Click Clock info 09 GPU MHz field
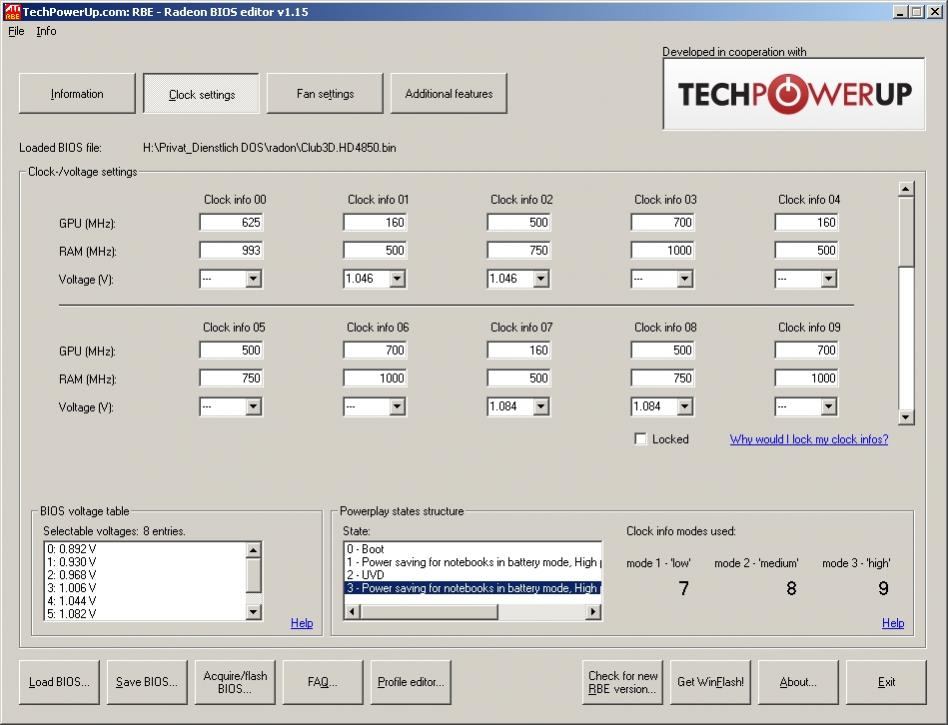The height and width of the screenshot is (725, 948). tap(807, 350)
